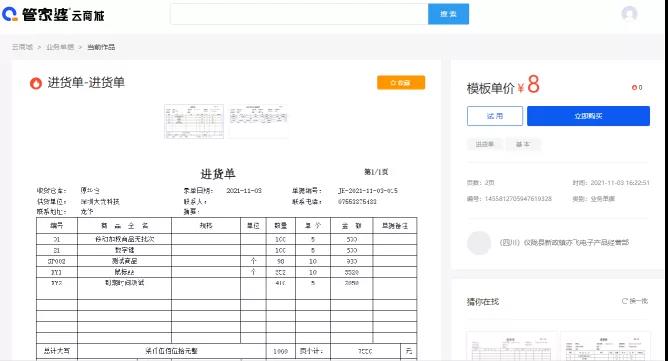Go to second breadcrumb link 业务单据
The image size is (668, 361).
point(60,47)
